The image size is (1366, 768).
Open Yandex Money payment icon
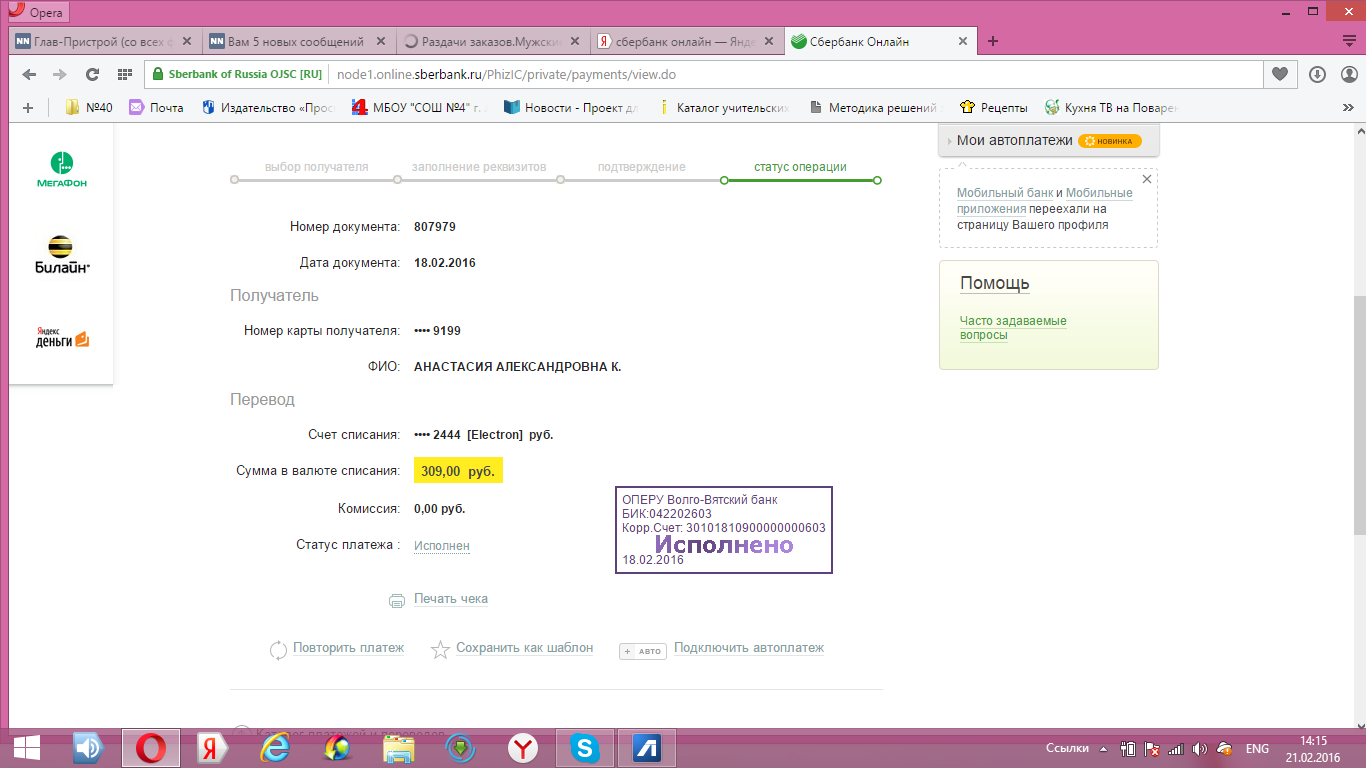(62, 337)
